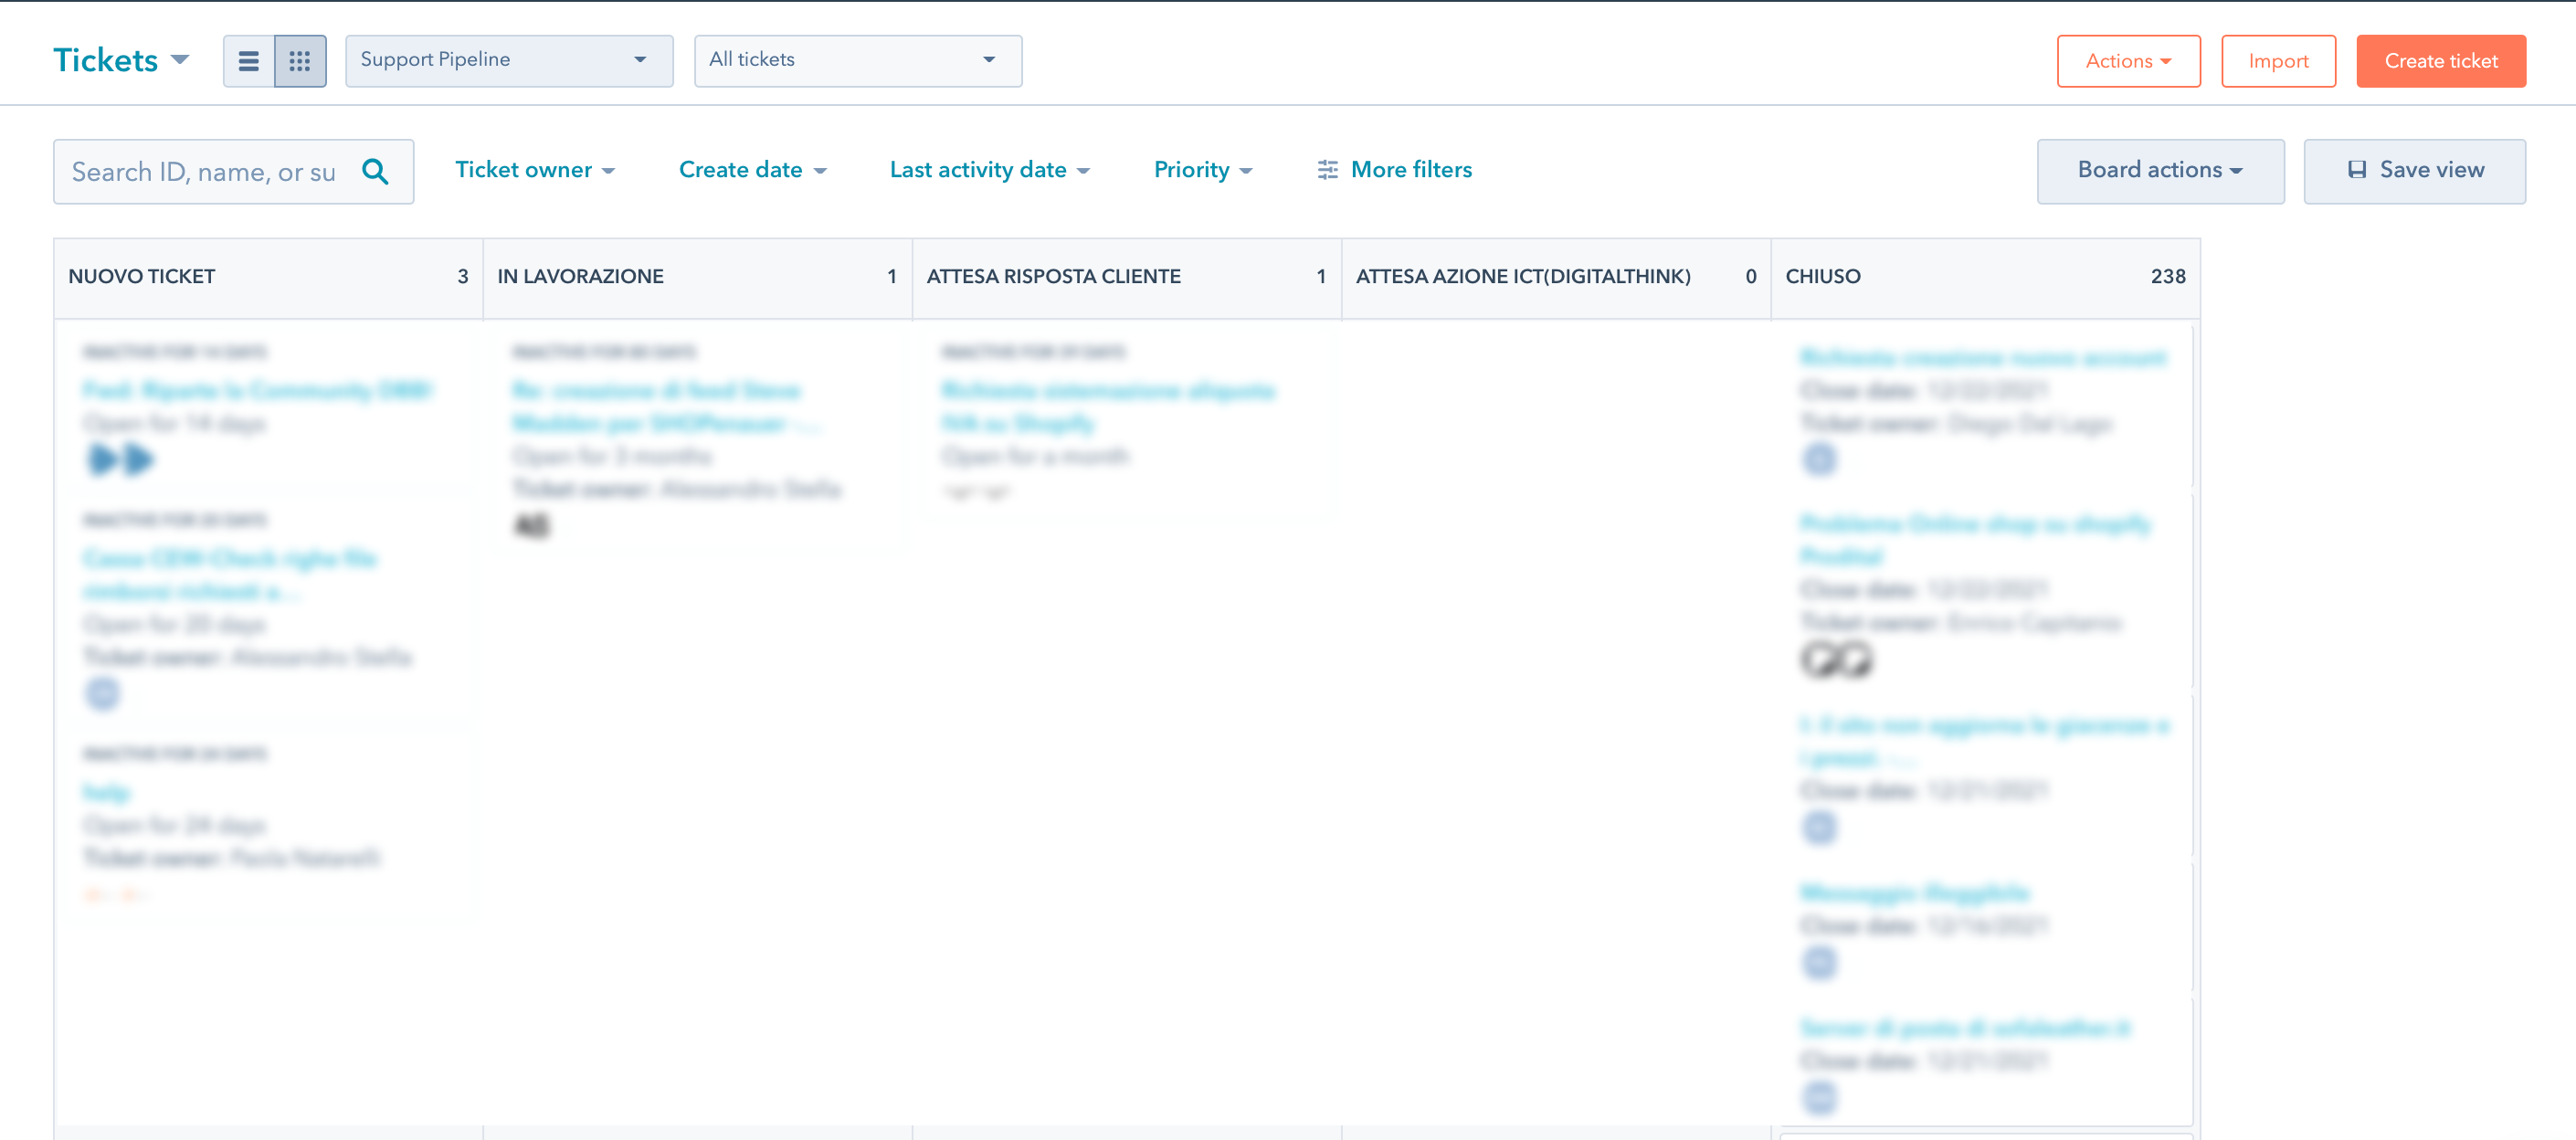Click the CHIUSO column header
This screenshot has width=2576, height=1140.
click(x=1985, y=277)
